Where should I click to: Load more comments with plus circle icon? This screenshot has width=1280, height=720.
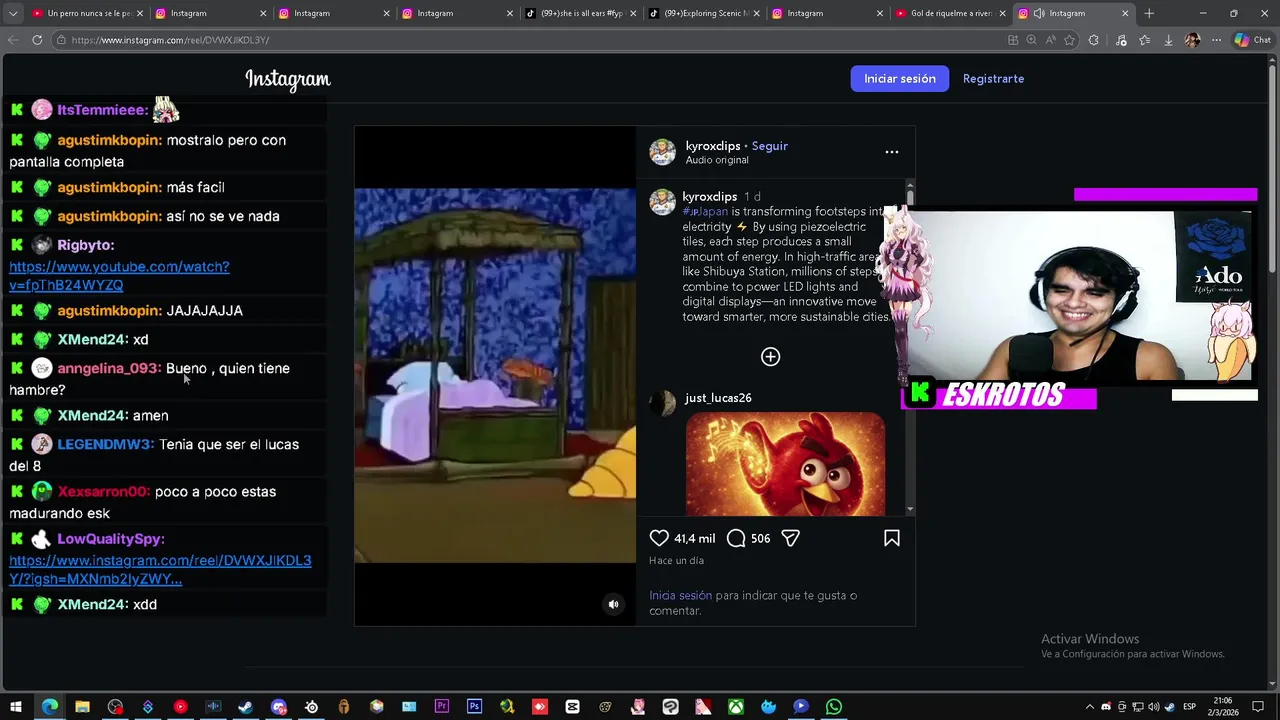[770, 357]
